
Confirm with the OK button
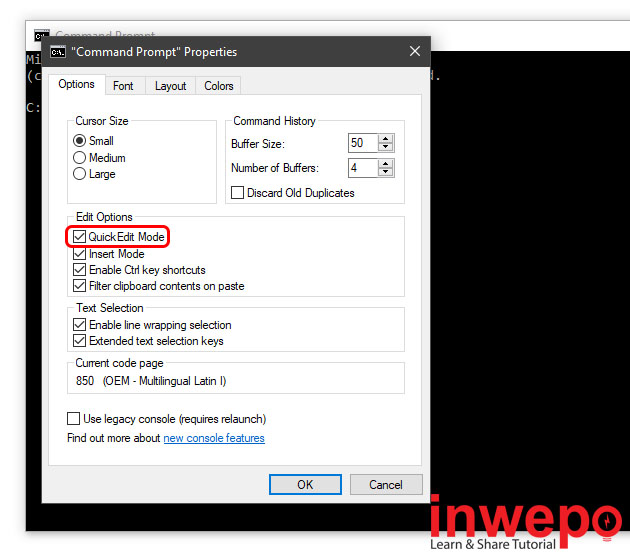[305, 484]
